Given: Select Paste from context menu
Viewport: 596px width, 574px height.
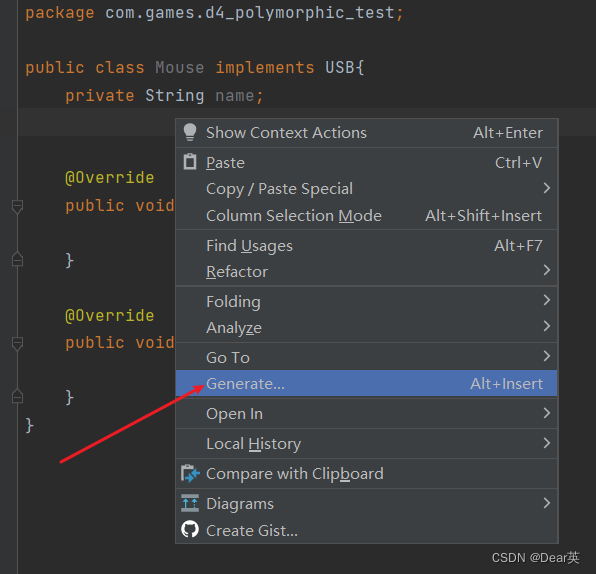Looking at the screenshot, I should (x=366, y=163).
